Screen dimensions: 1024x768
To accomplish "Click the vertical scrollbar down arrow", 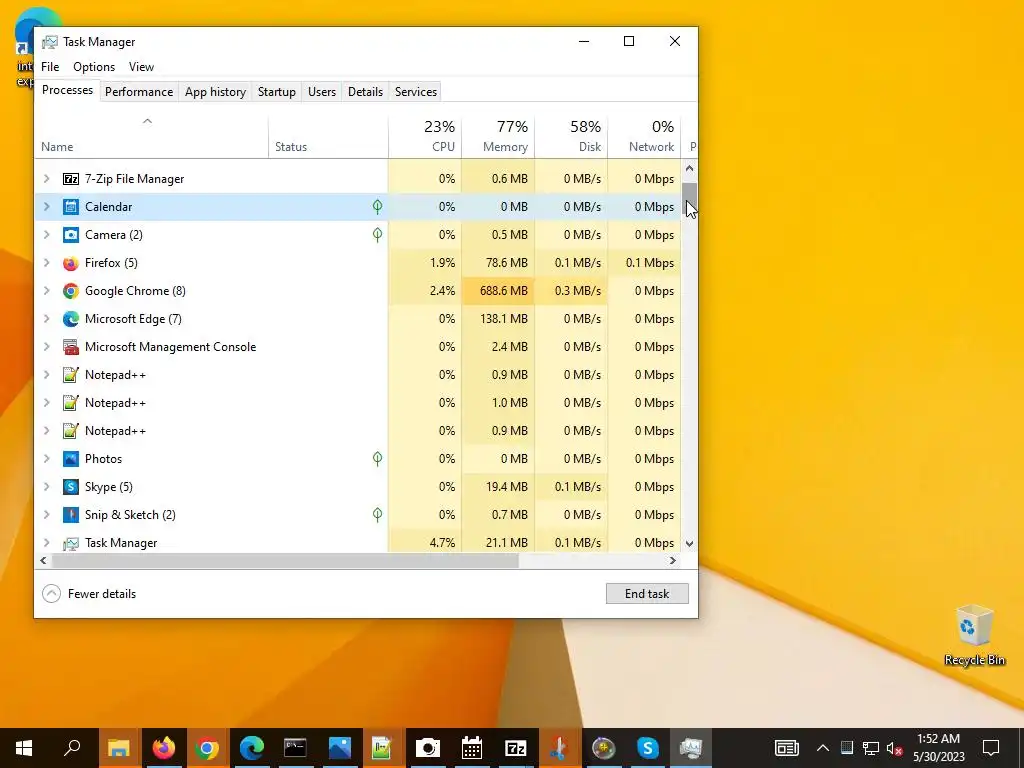I will pos(690,543).
